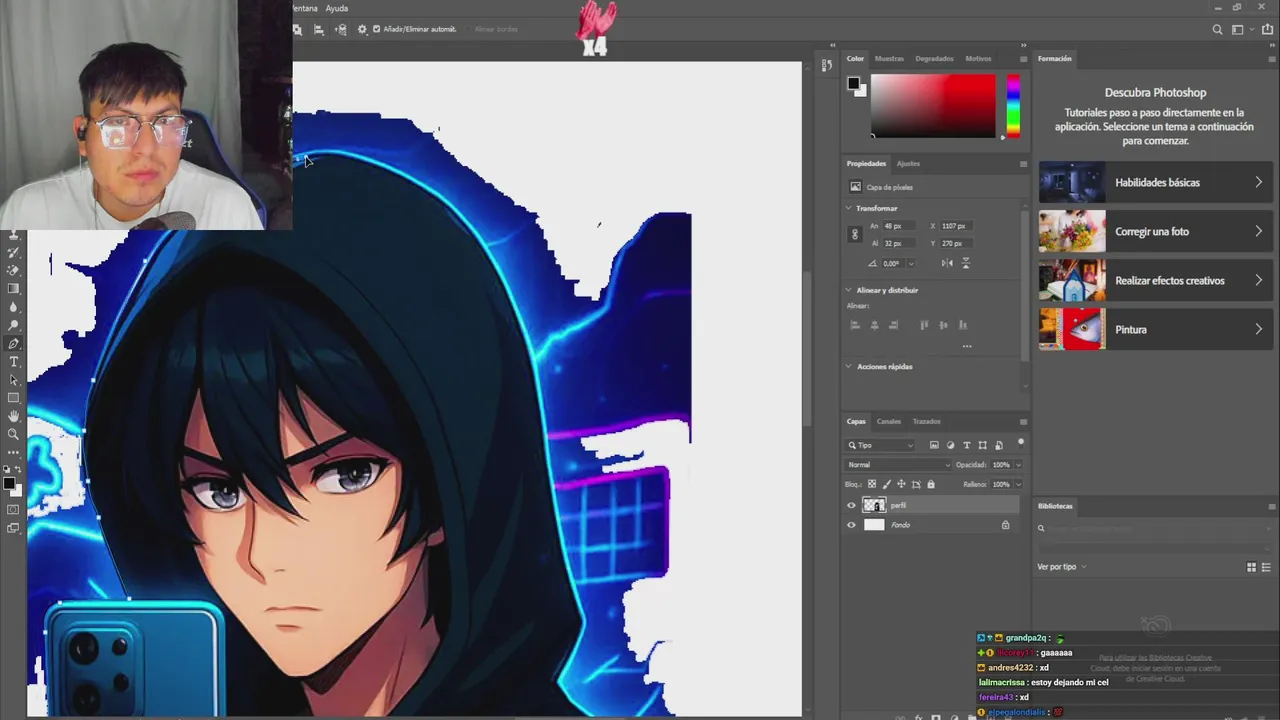
Task: Click the hue slider in Color panel
Action: 1013,106
